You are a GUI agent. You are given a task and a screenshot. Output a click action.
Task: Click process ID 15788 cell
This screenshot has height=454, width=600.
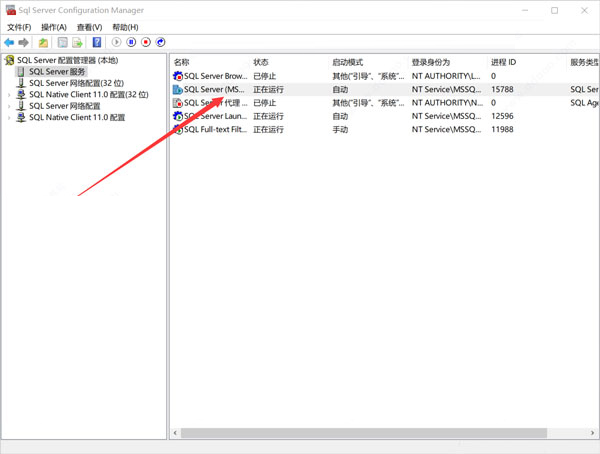pyautogui.click(x=502, y=90)
